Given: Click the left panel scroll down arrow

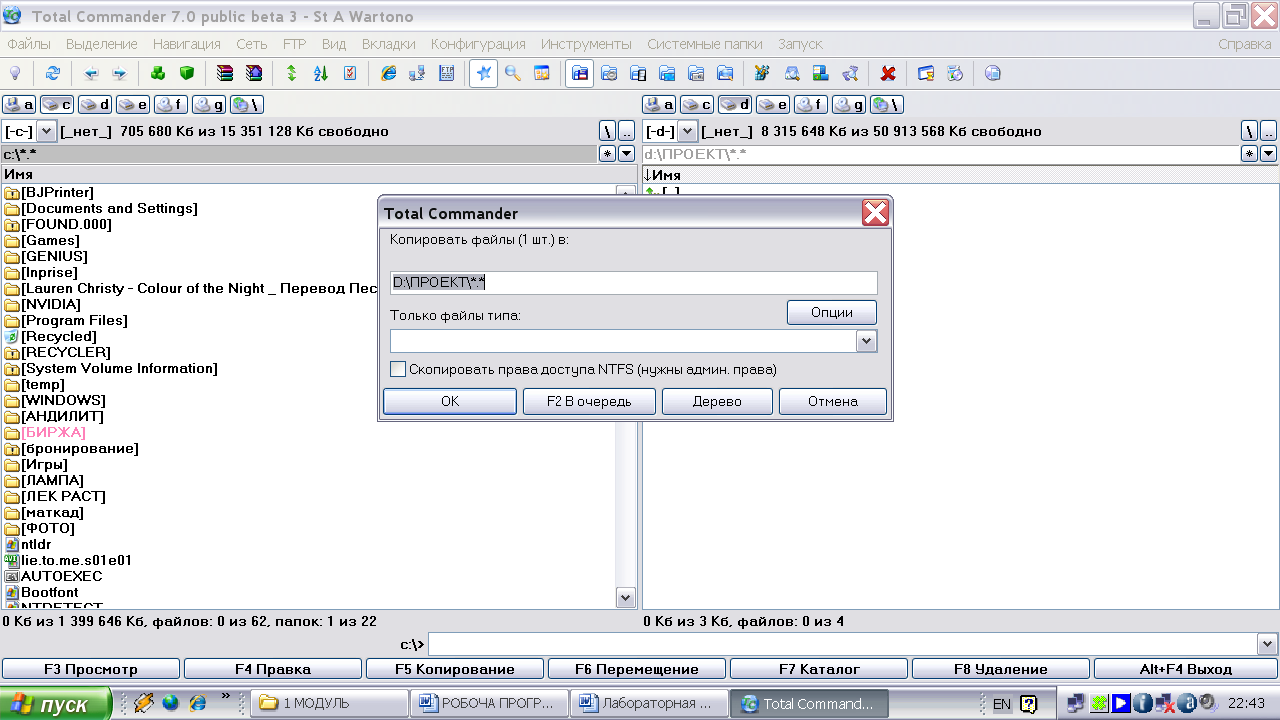Looking at the screenshot, I should coord(626,598).
